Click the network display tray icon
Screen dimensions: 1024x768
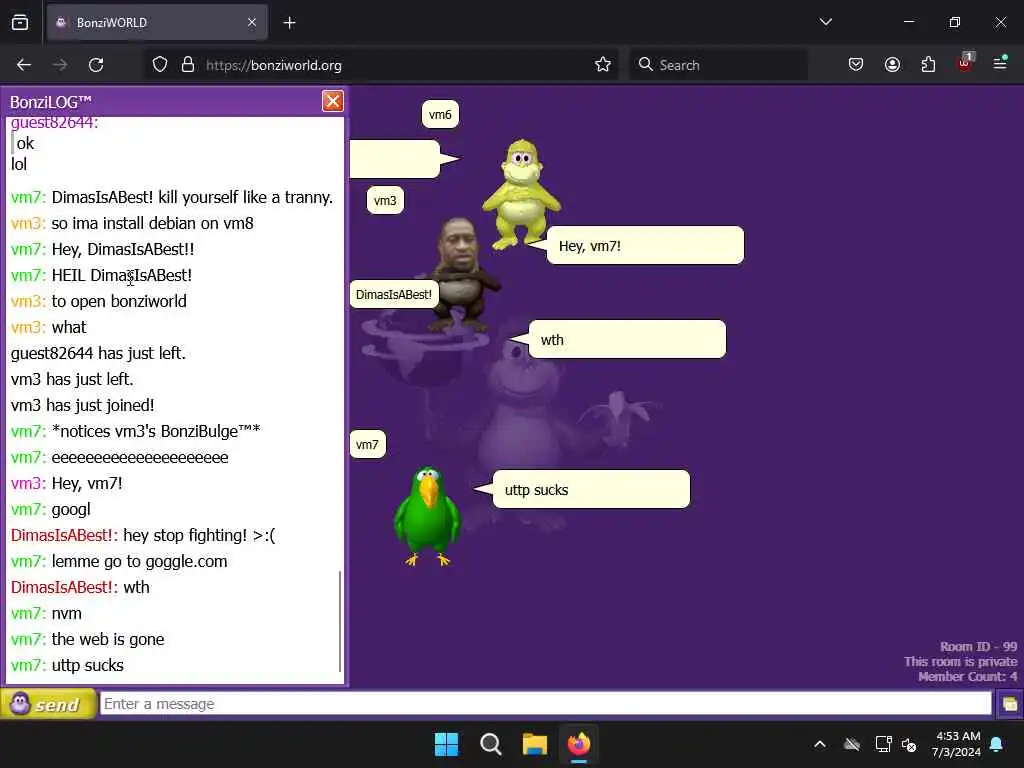883,744
